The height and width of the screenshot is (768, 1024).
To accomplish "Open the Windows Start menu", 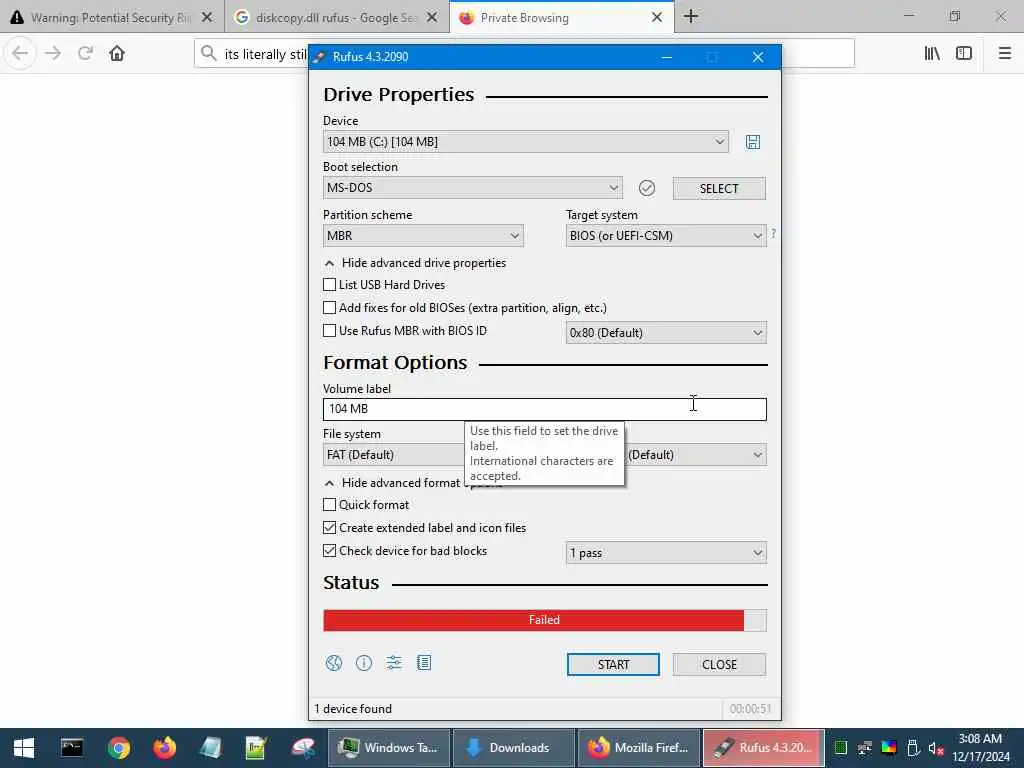I will click(x=24, y=748).
